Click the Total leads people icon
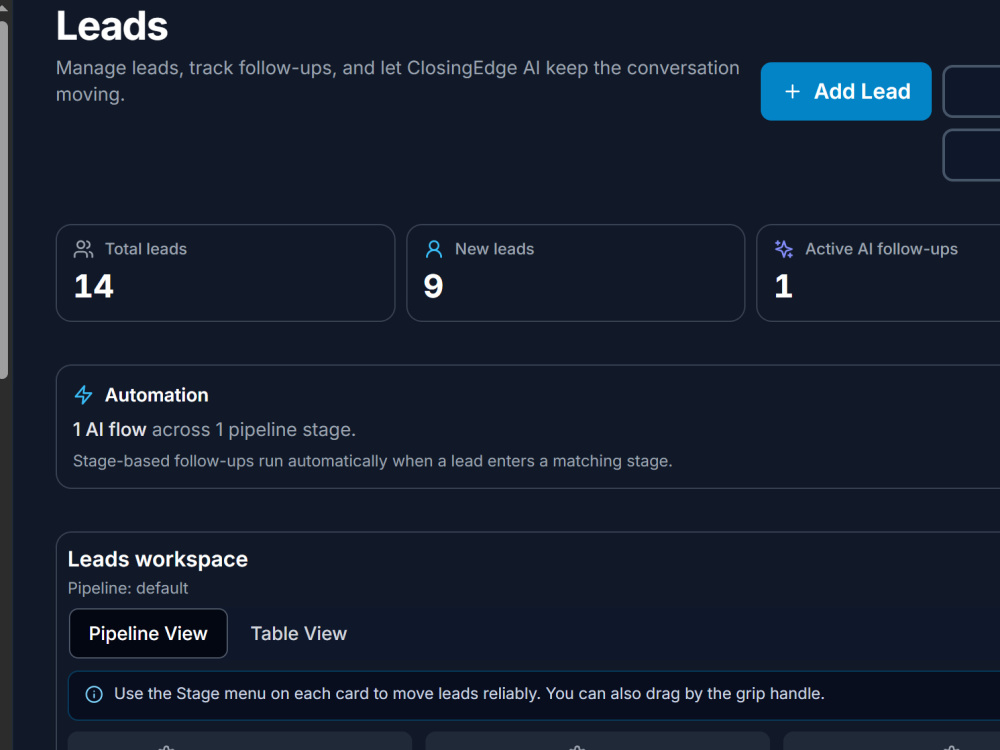The height and width of the screenshot is (750, 1000). (x=84, y=249)
